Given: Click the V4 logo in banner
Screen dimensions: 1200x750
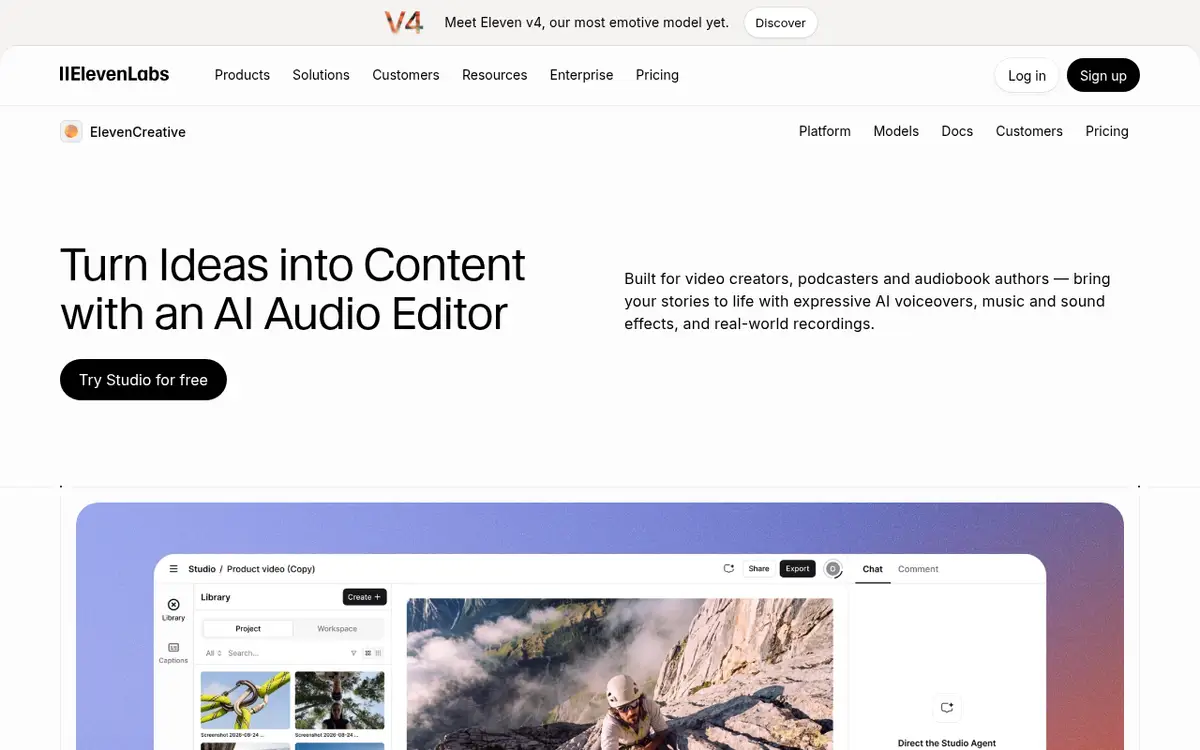Looking at the screenshot, I should 404,22.
